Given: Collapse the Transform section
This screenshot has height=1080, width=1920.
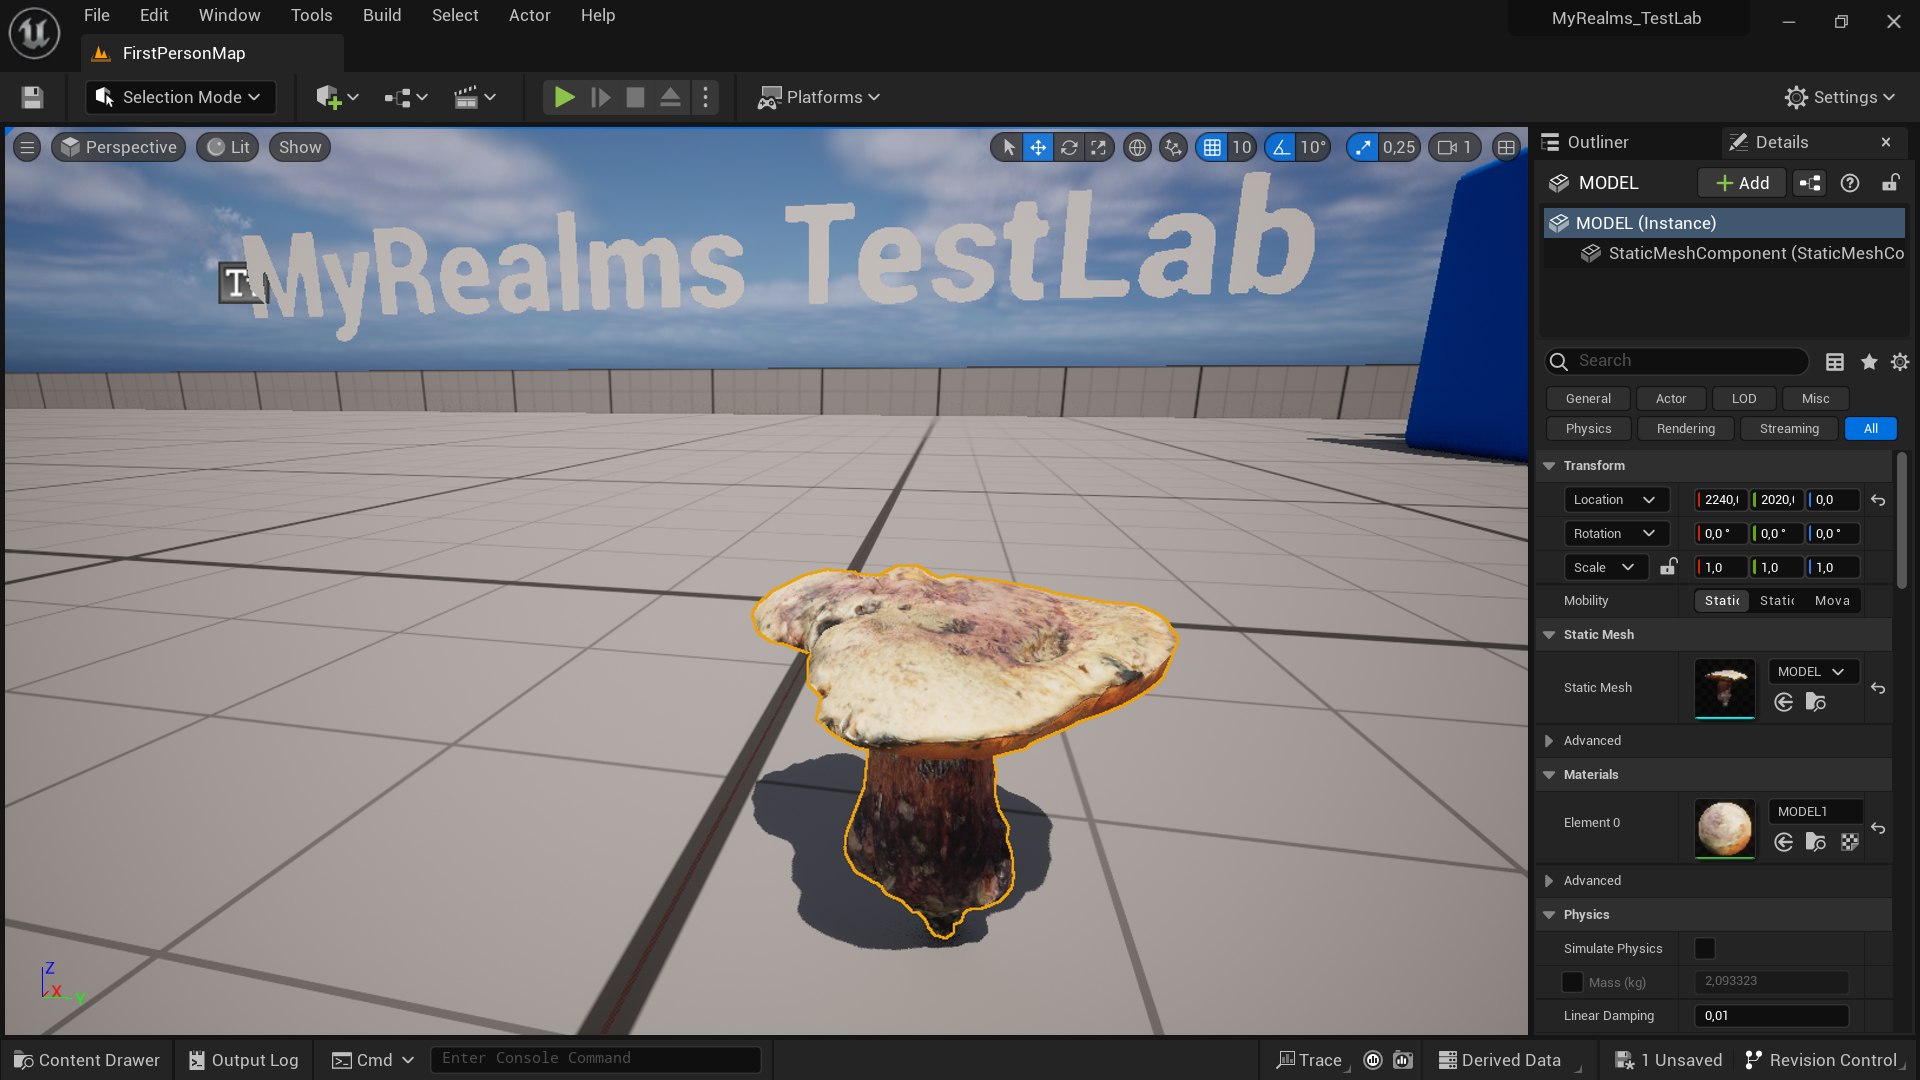Looking at the screenshot, I should (x=1549, y=466).
